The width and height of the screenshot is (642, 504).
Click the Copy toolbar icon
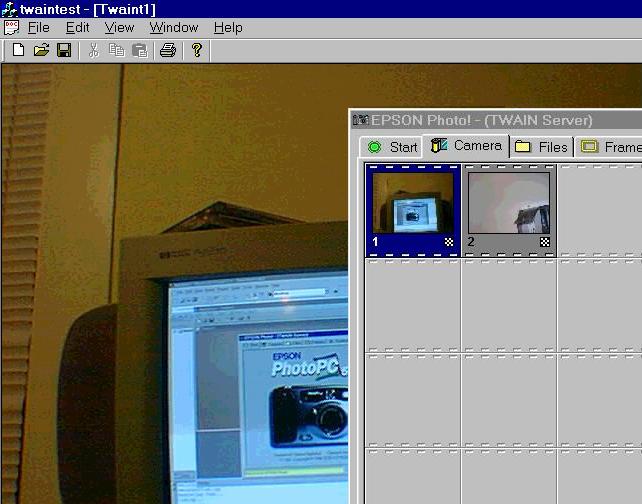[x=117, y=50]
